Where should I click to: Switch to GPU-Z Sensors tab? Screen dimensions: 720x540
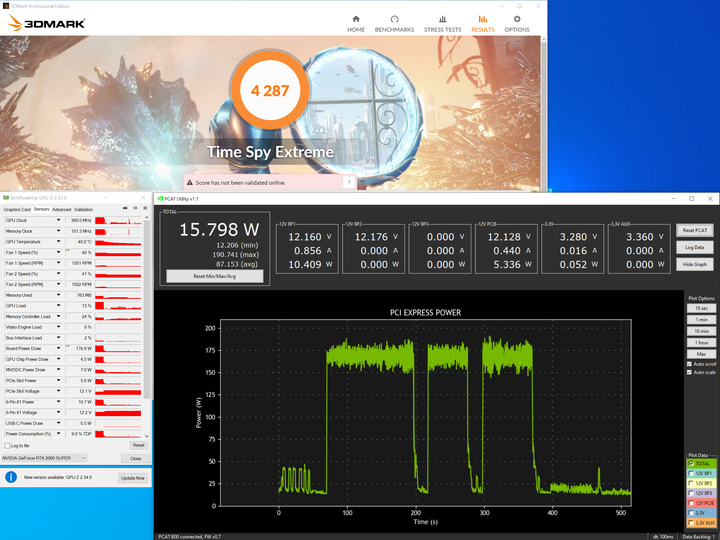[x=41, y=209]
